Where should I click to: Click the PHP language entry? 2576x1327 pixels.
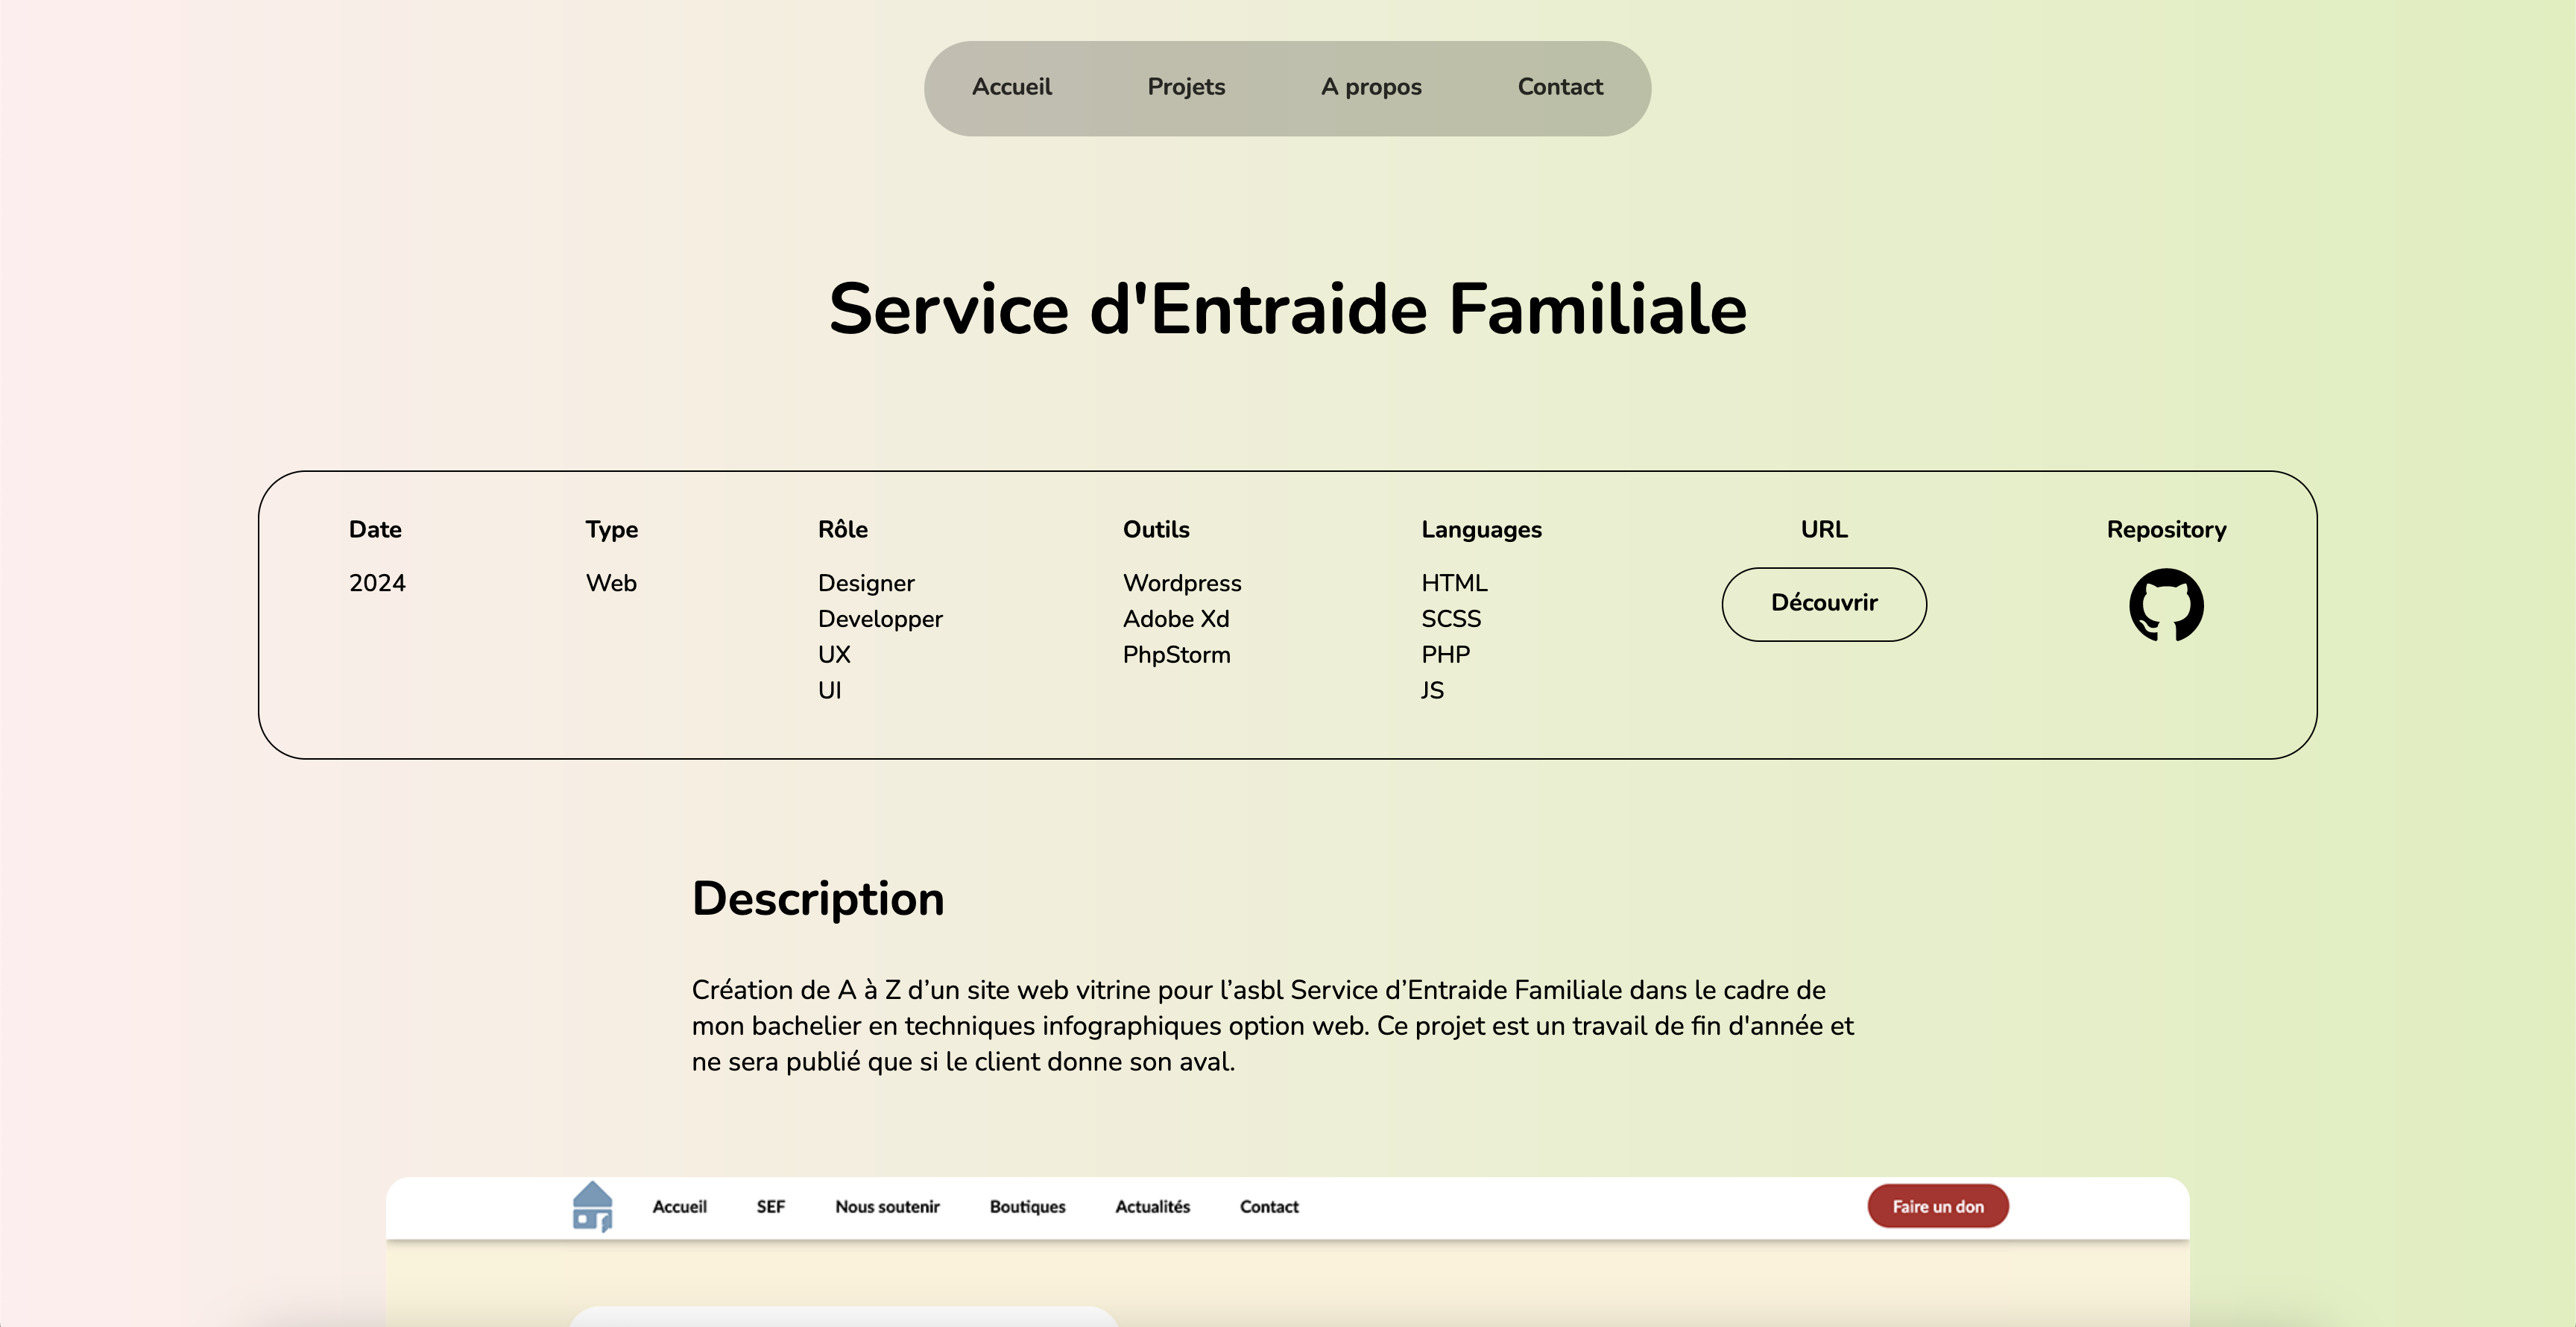tap(1445, 655)
